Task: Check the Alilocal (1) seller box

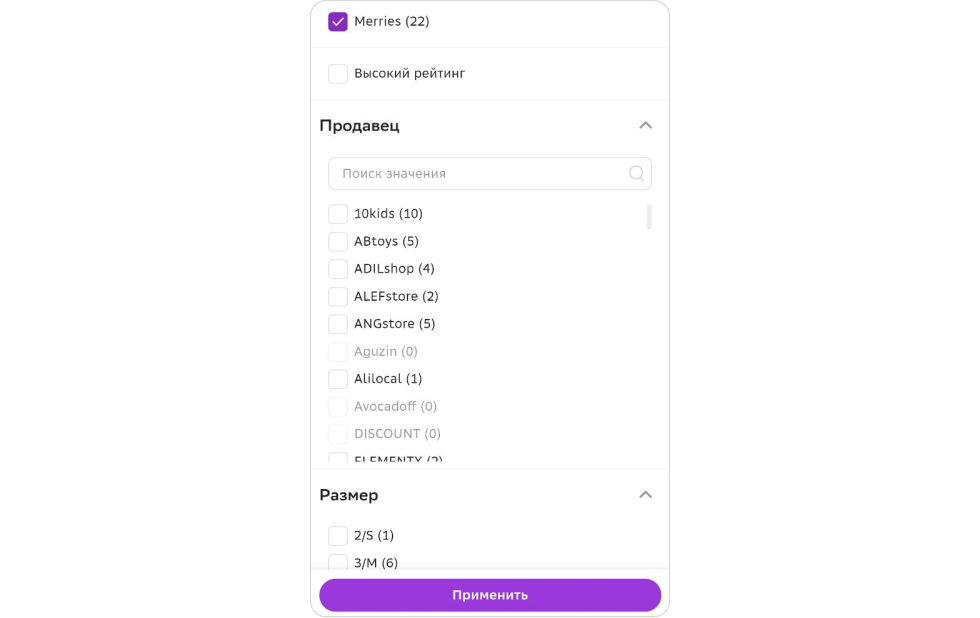Action: click(338, 379)
